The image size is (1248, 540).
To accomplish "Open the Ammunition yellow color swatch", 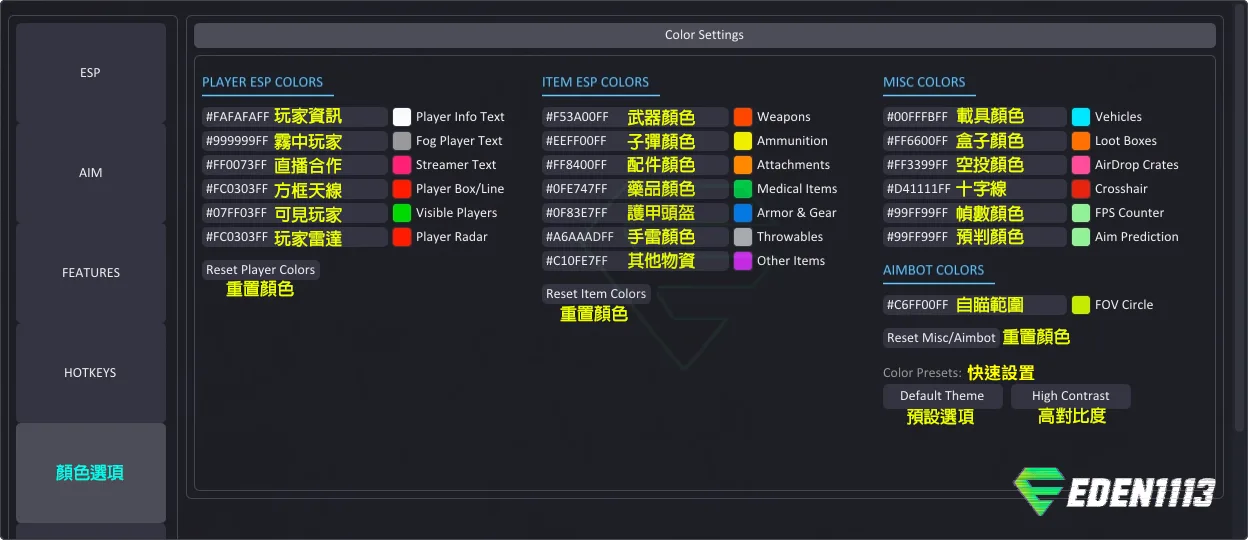I will click(743, 141).
